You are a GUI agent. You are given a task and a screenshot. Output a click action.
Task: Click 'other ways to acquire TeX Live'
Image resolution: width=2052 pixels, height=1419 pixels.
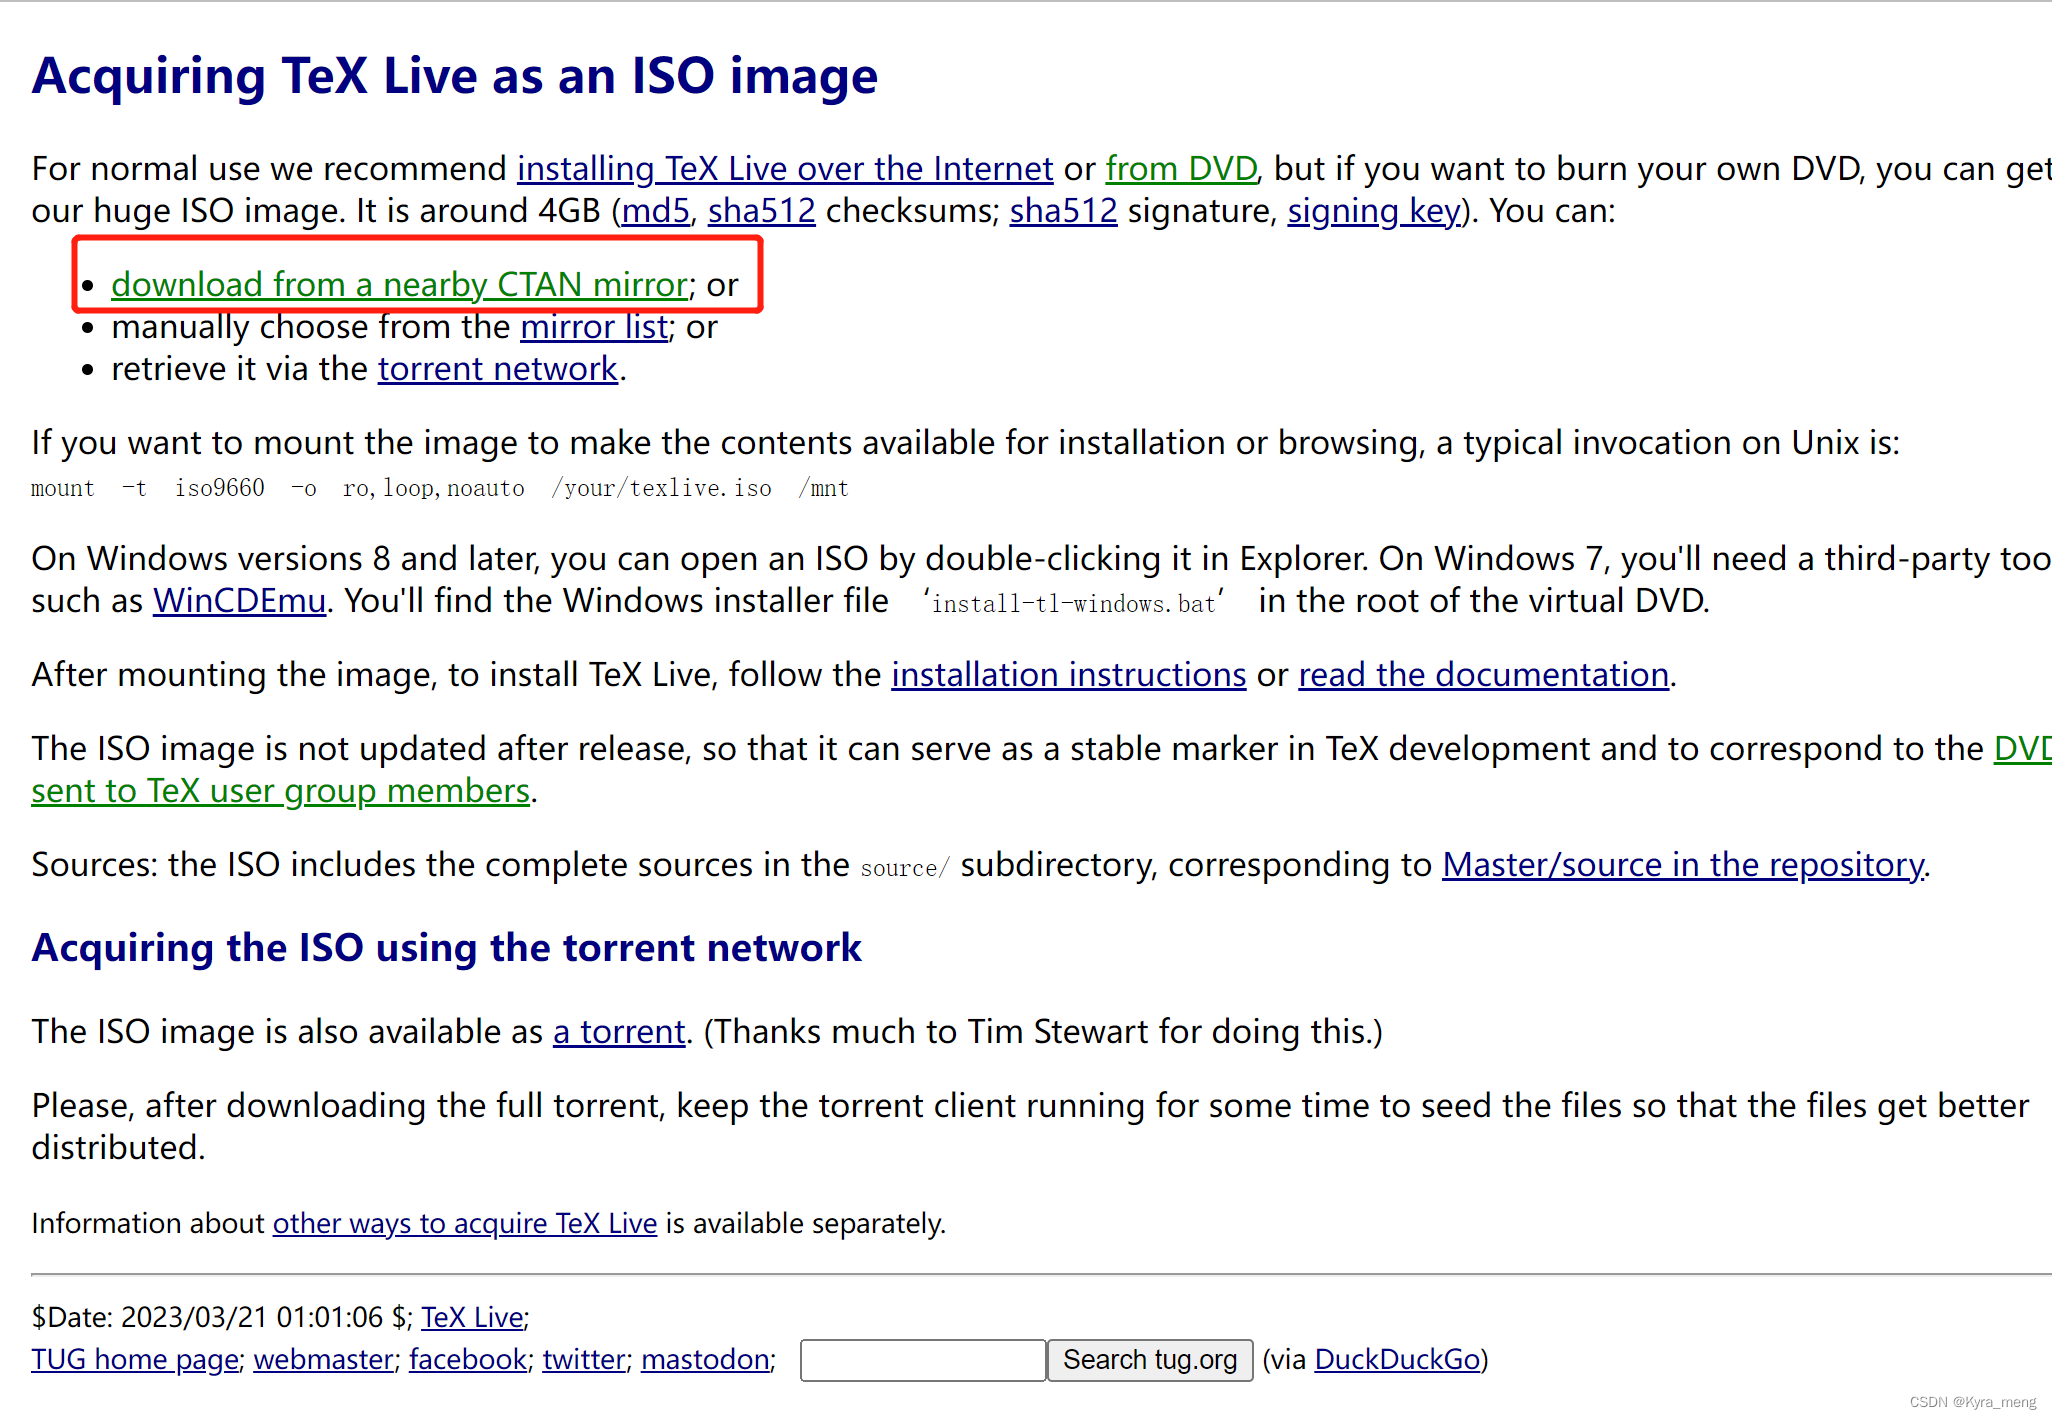[465, 1224]
